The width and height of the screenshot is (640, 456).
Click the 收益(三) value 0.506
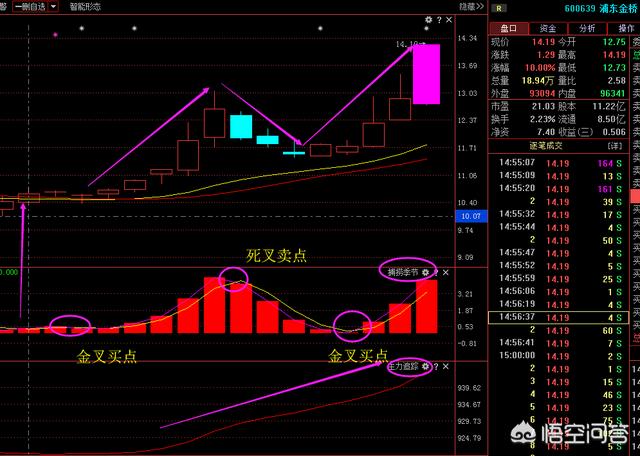(x=614, y=132)
